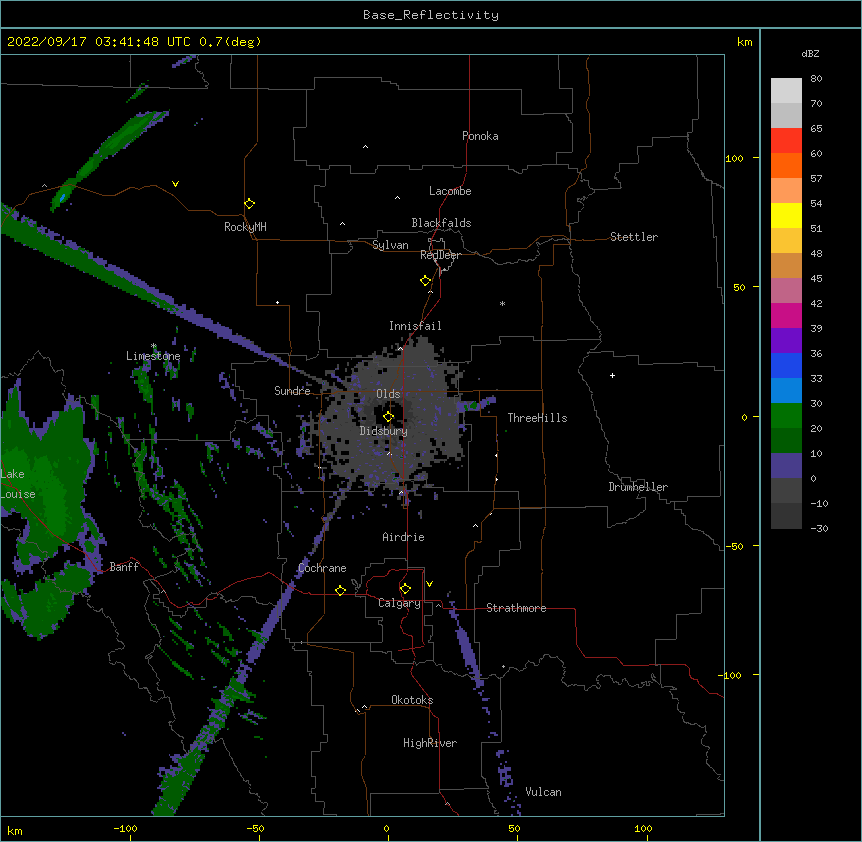Image resolution: width=862 pixels, height=842 pixels.
Task: Click the Ponoka label on the map
Action: [480, 136]
